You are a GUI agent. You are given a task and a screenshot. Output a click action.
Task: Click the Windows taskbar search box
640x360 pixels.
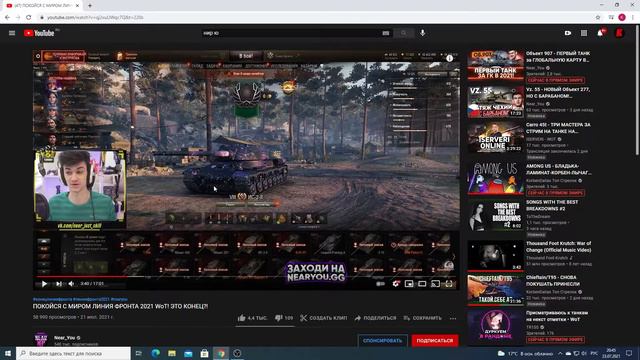point(73,353)
